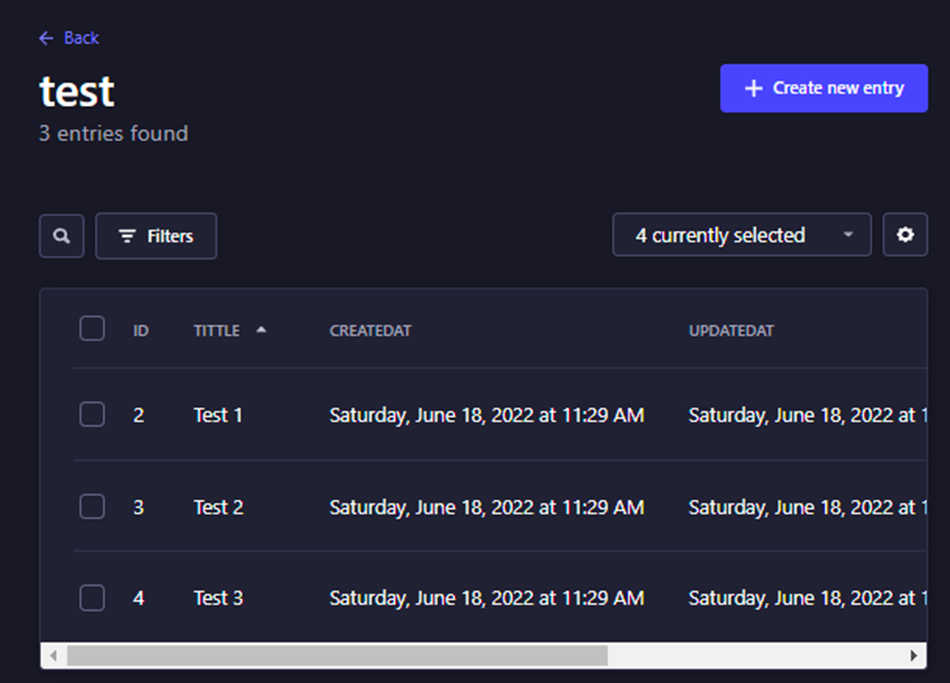Click the filter lines icon
The height and width of the screenshot is (683, 950).
tap(127, 236)
